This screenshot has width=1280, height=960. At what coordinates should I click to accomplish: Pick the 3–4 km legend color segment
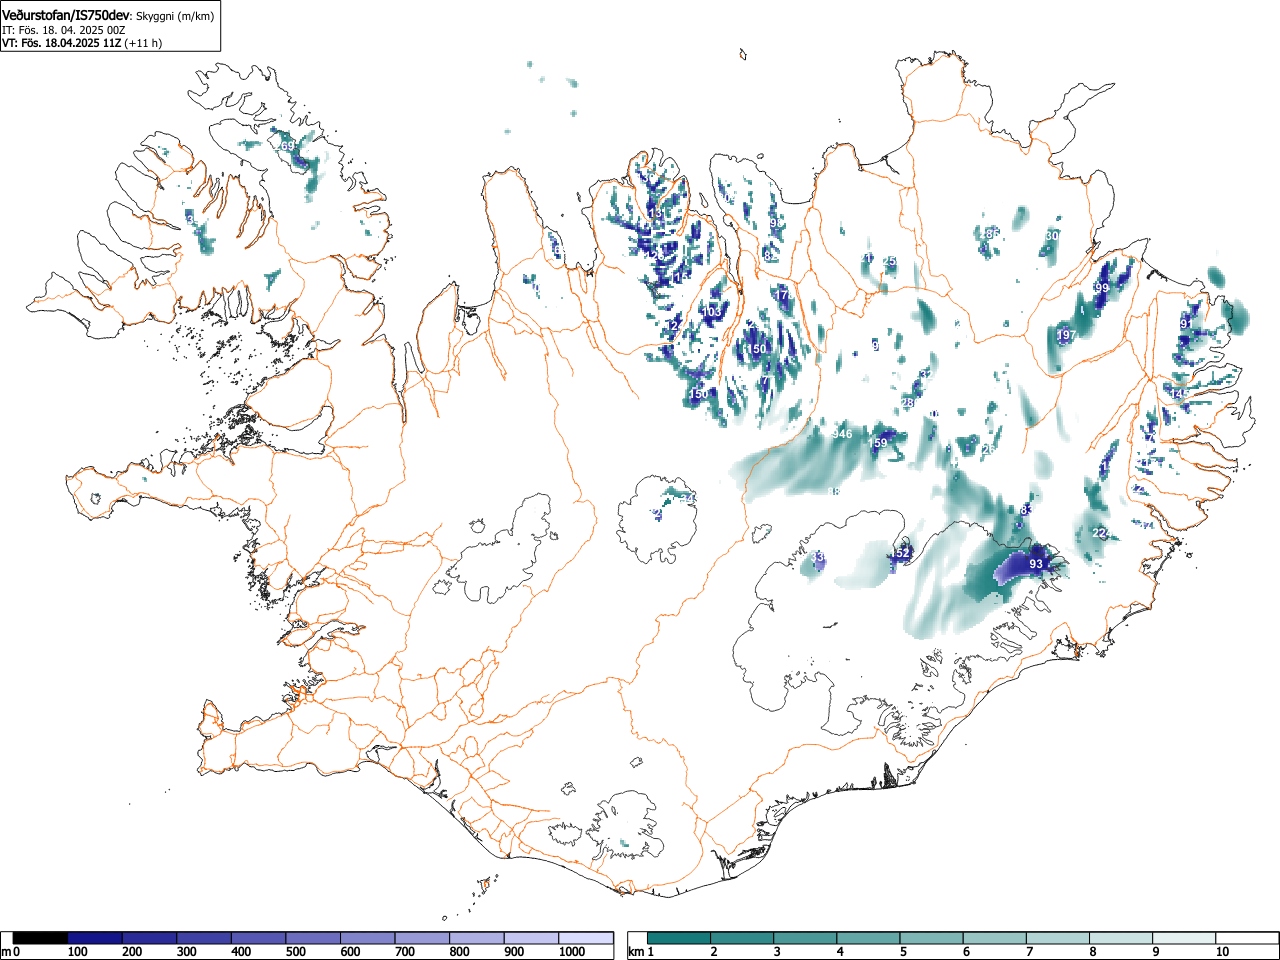click(805, 938)
